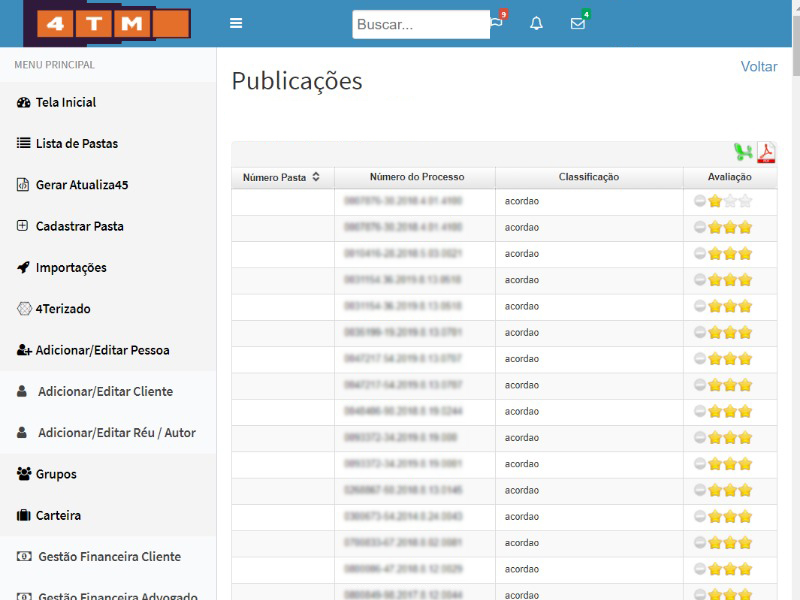Click the rocket icon beside Importações

(x=24, y=268)
